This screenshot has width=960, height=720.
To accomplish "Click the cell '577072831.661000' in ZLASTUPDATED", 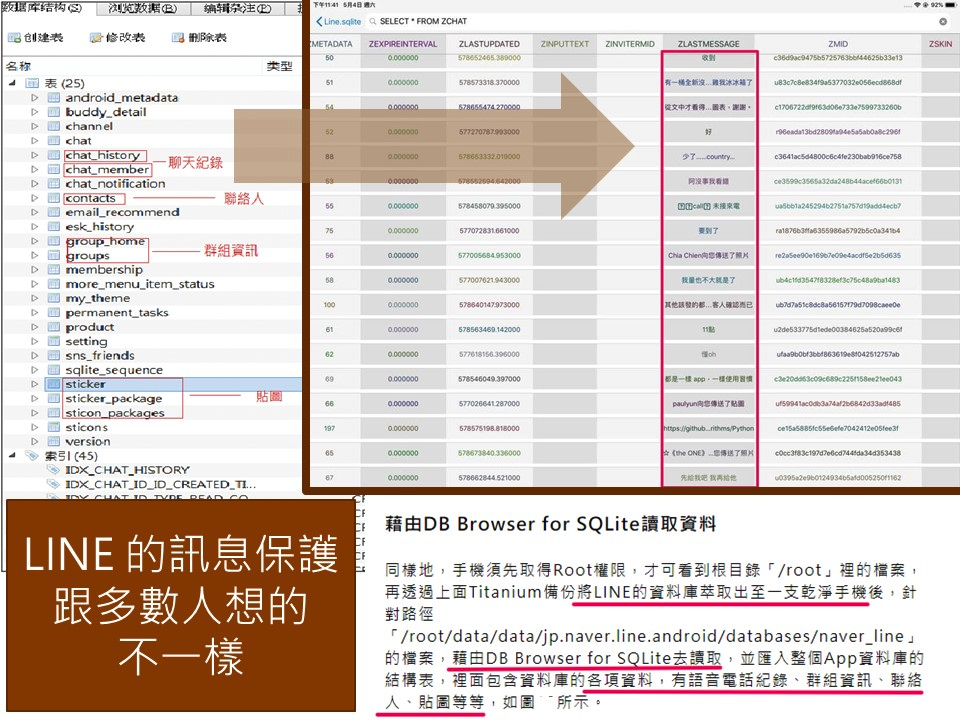I will tap(489, 231).
